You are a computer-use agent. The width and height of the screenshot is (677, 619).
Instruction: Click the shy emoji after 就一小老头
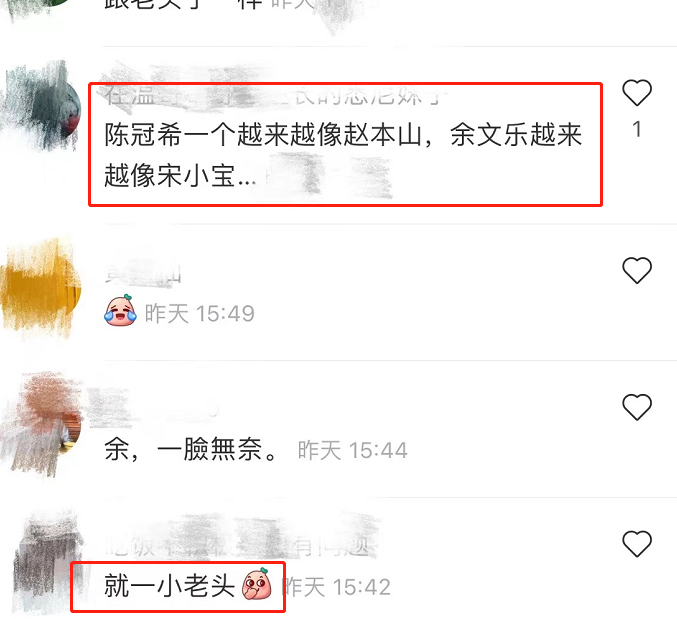[256, 584]
